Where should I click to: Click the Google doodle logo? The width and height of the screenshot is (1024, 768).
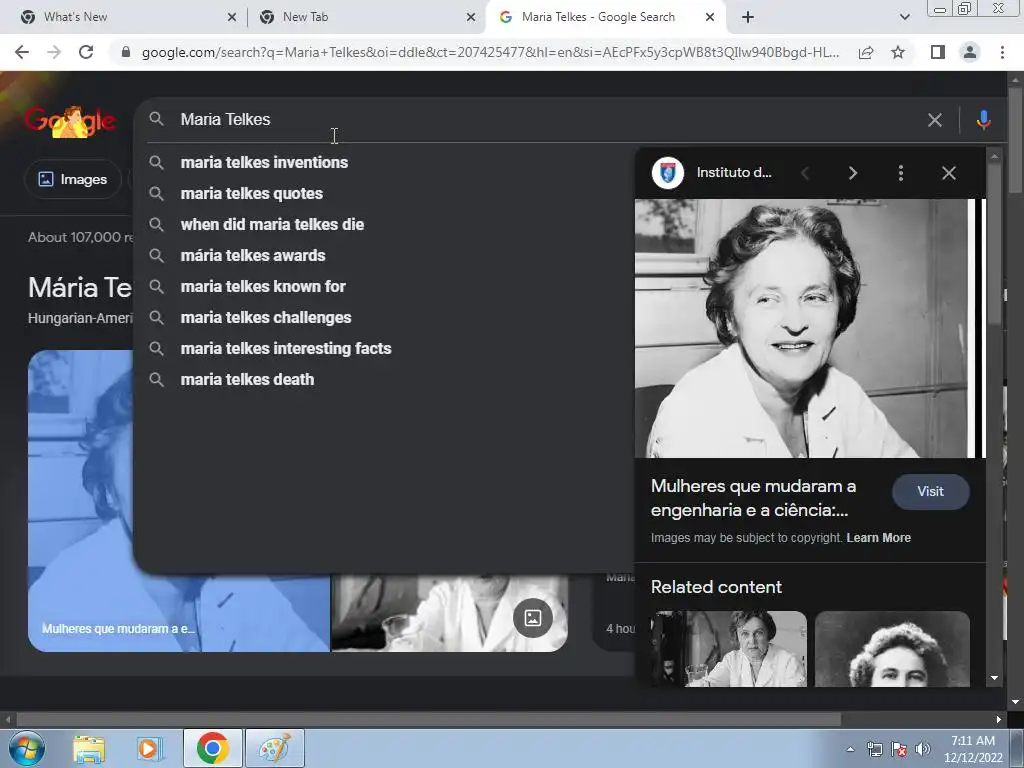point(71,121)
